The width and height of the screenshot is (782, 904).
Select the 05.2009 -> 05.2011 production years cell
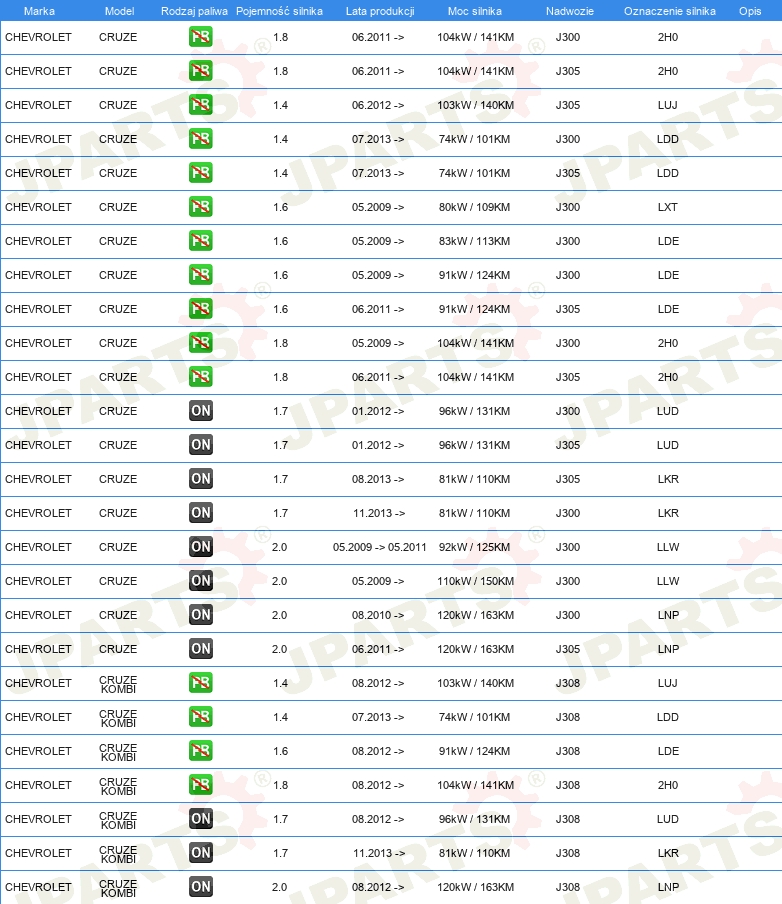[x=379, y=547]
